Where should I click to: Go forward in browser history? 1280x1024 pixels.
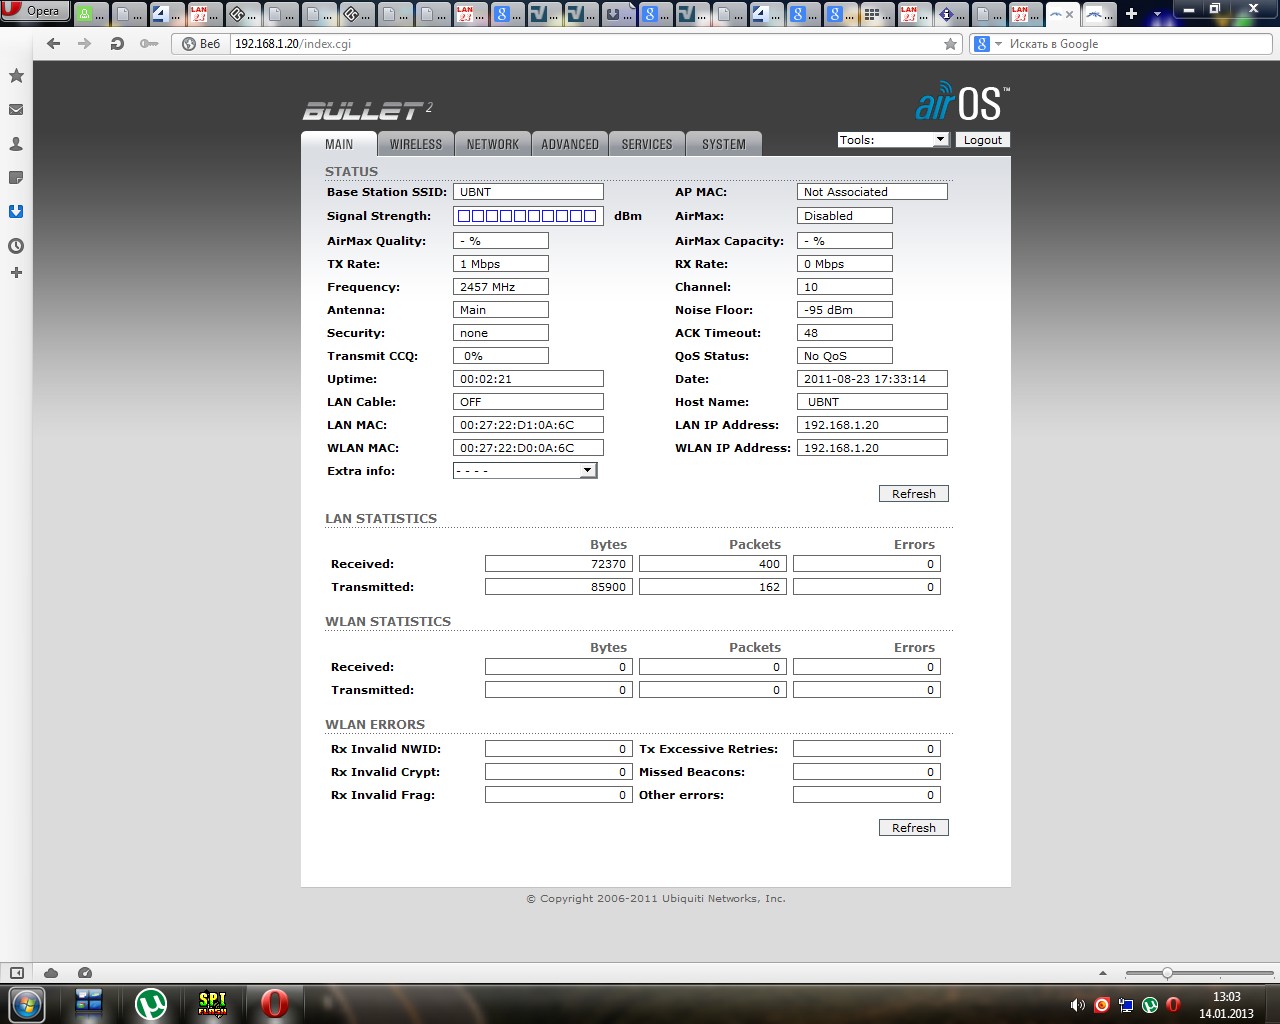85,44
